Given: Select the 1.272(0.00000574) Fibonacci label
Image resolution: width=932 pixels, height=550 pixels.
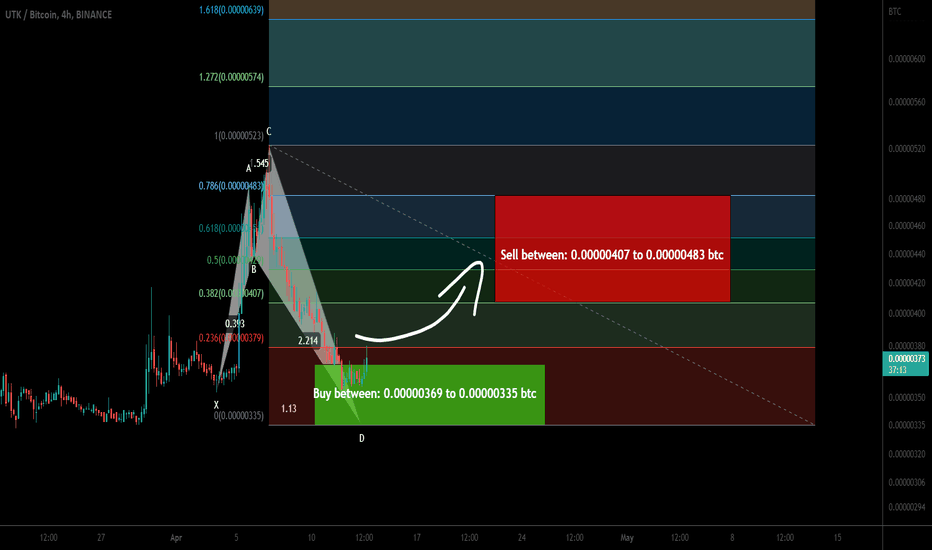Looking at the screenshot, I should click(231, 77).
